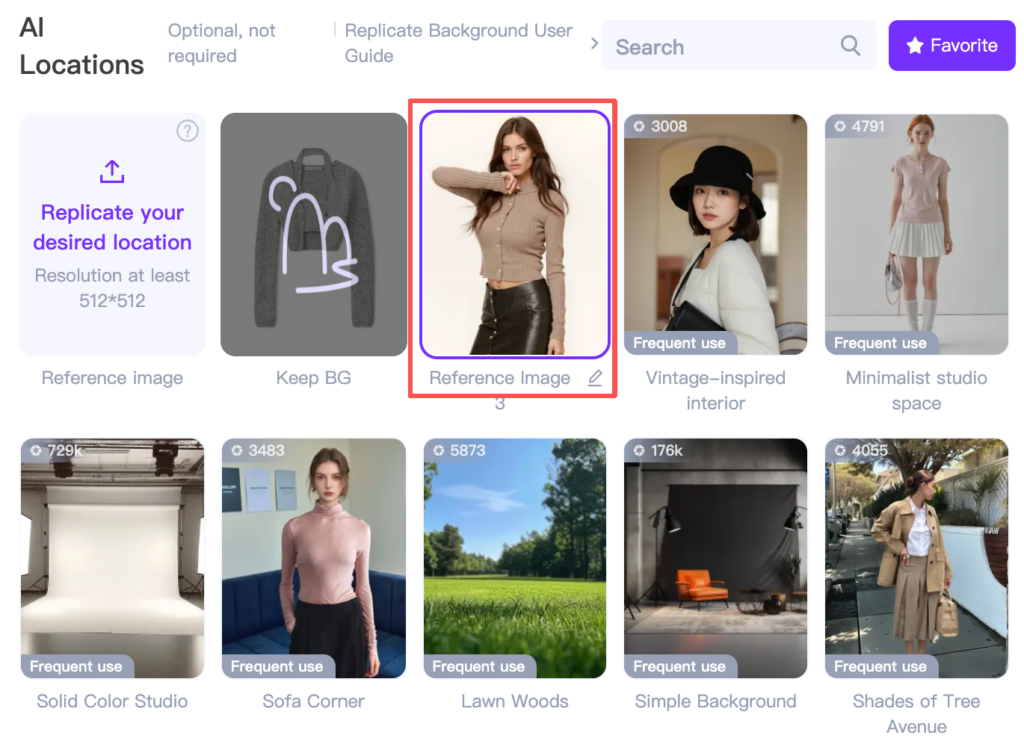Click the Replicate your desired location text
Image resolution: width=1024 pixels, height=744 pixels.
coord(112,227)
